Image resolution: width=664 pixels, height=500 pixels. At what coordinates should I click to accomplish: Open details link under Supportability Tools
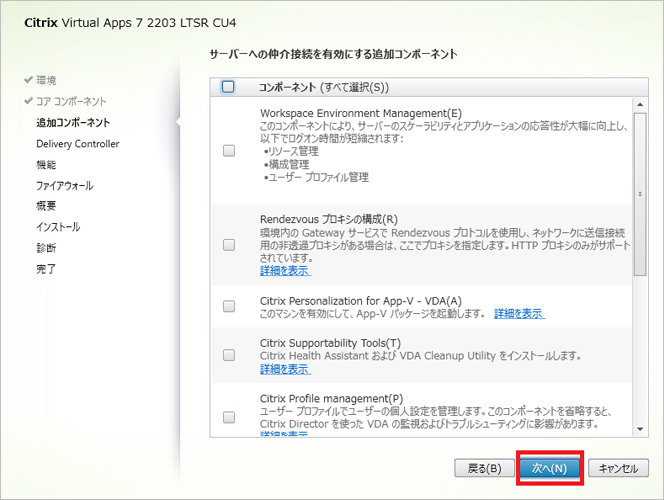(x=285, y=369)
